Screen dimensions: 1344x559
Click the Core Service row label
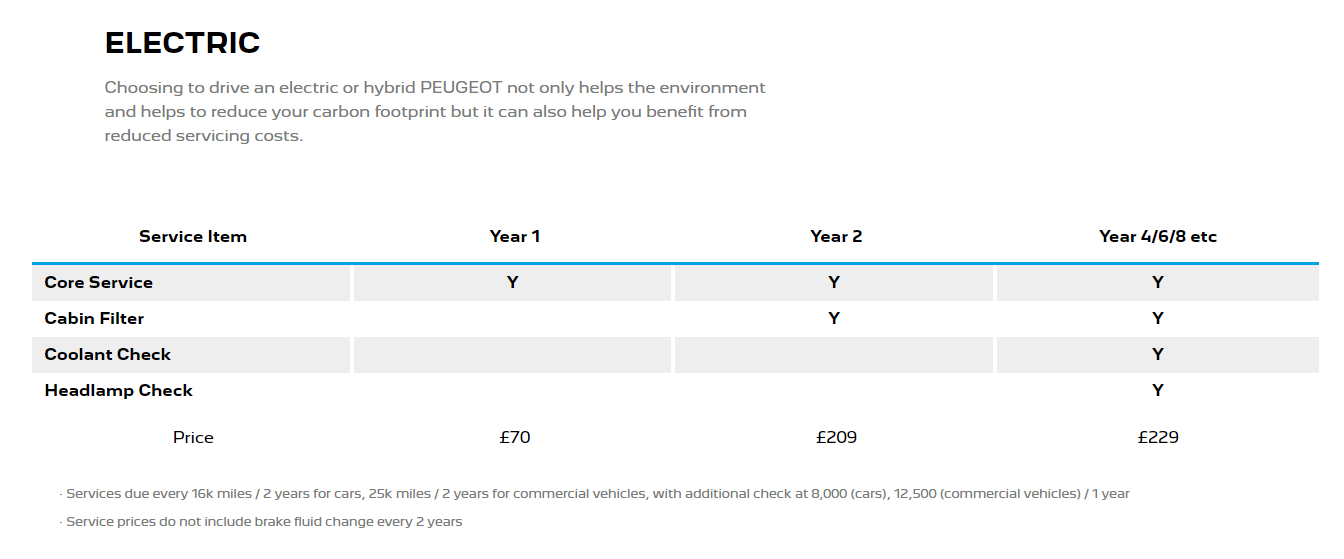click(99, 283)
